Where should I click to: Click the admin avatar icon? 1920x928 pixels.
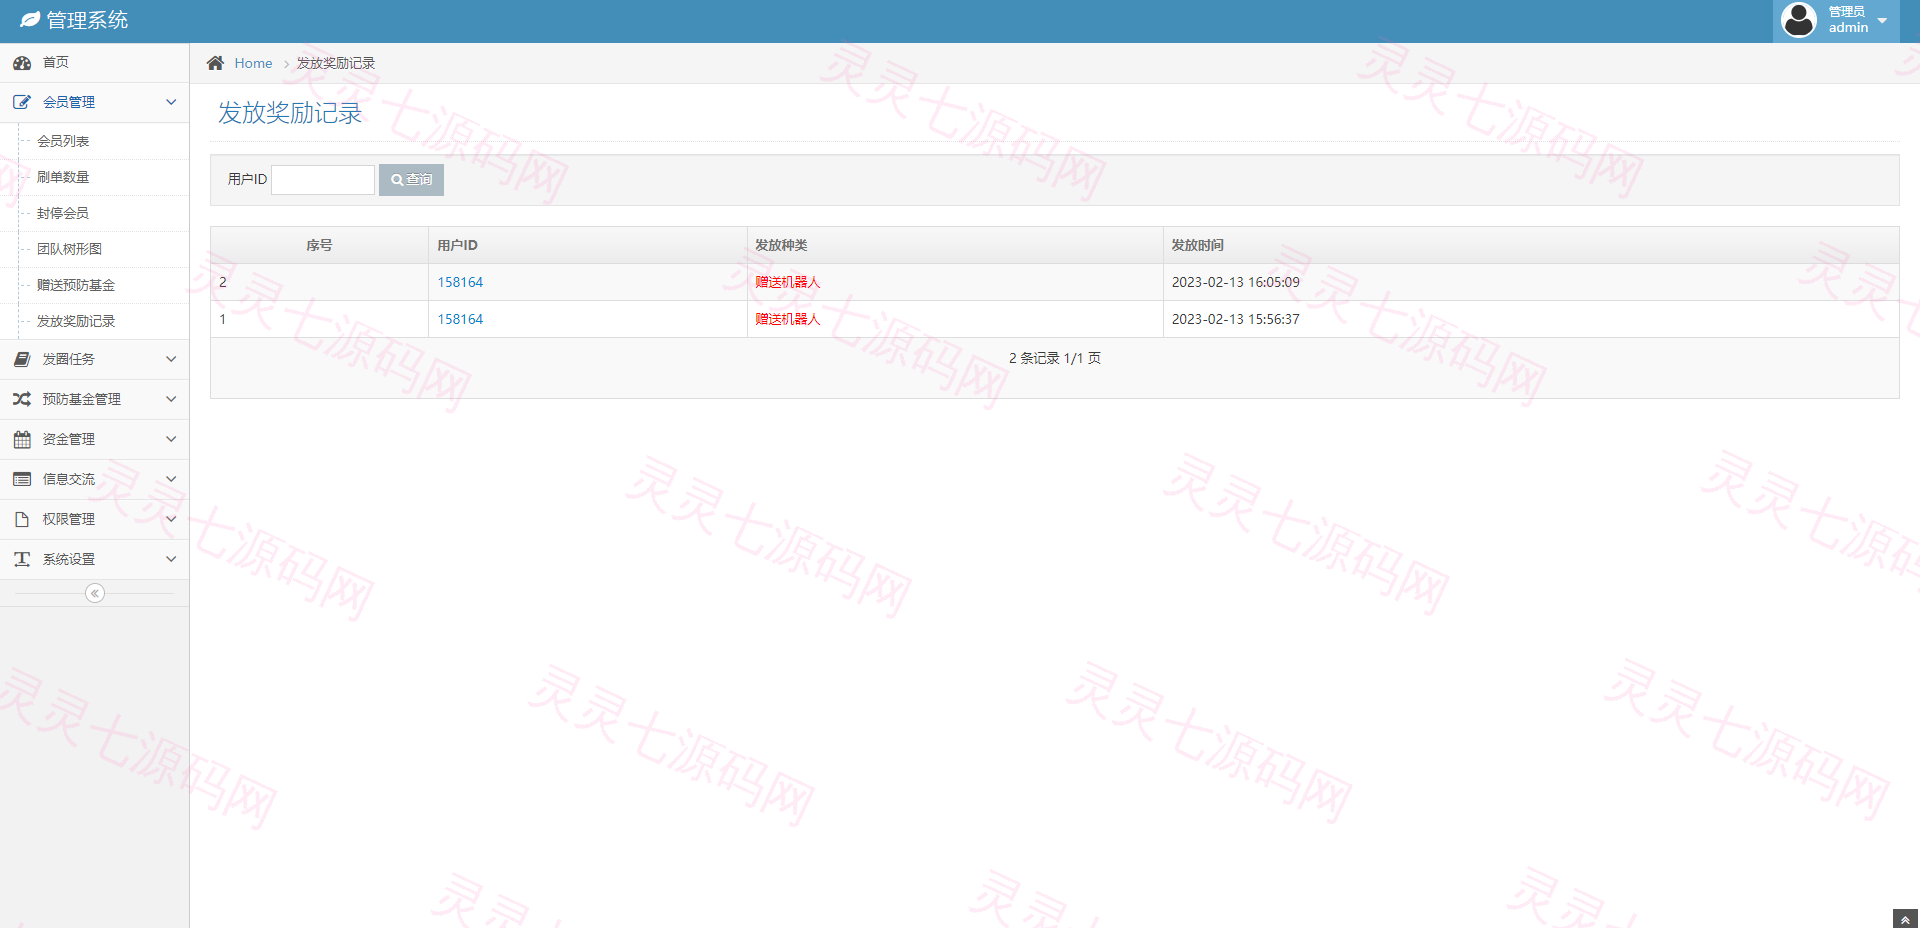[x=1799, y=20]
